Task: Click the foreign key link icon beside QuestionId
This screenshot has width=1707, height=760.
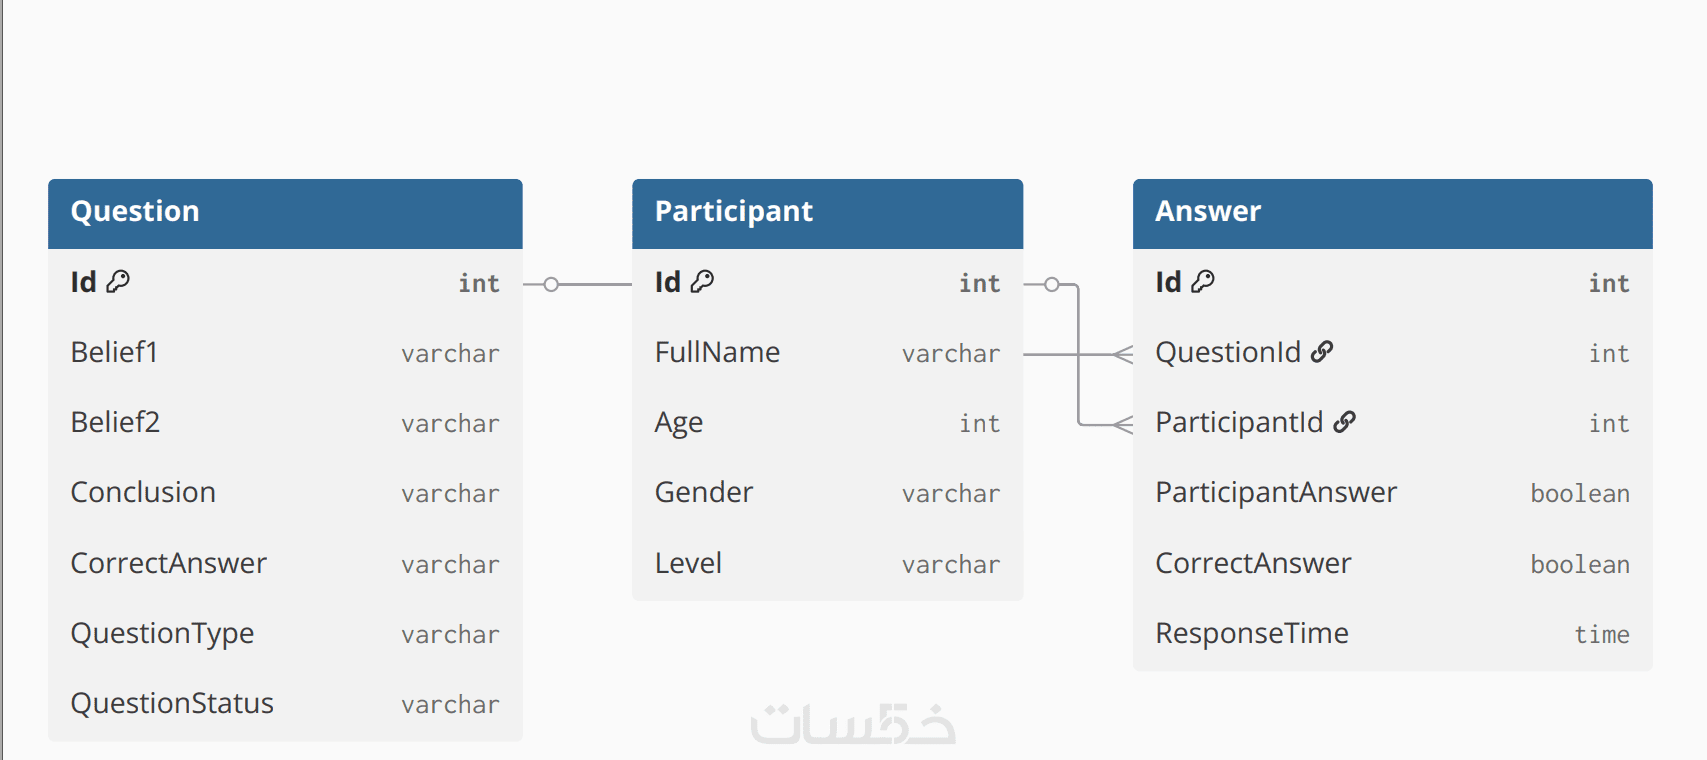Action: (x=1322, y=352)
